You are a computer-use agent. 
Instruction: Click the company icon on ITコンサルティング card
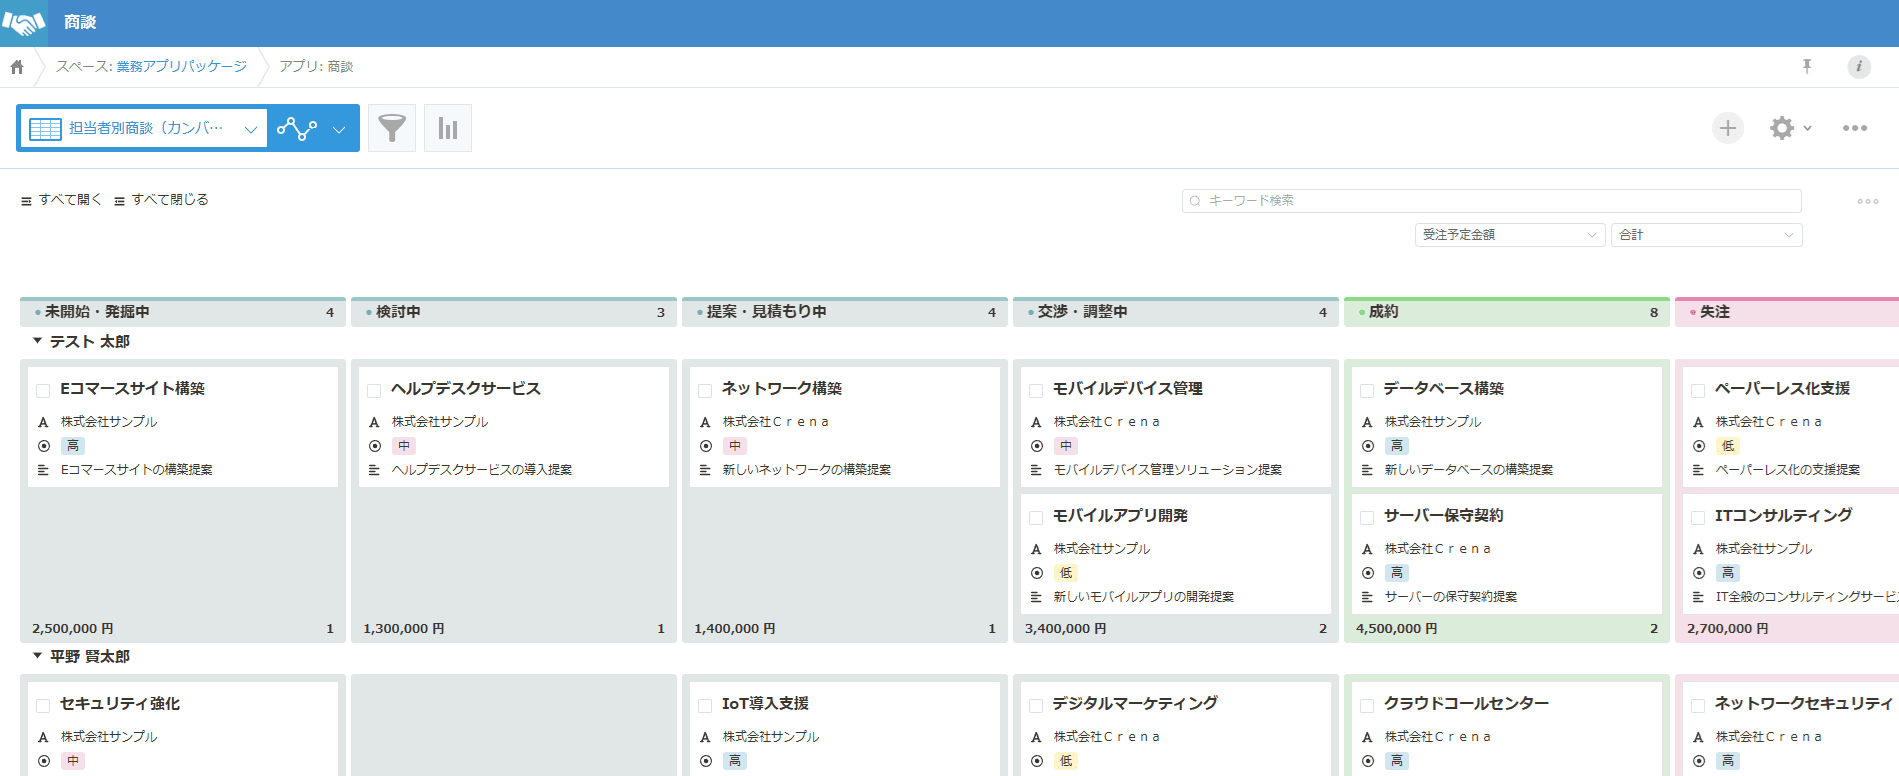tap(1698, 549)
